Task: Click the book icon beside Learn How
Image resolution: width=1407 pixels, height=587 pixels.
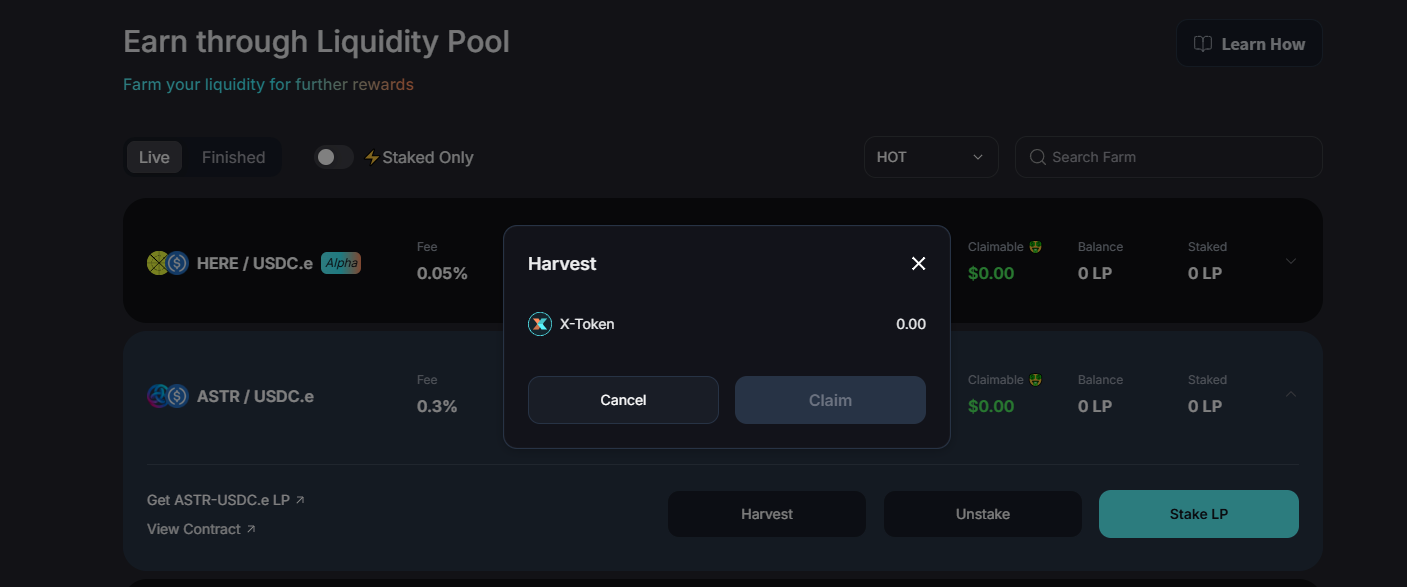Action: 1203,44
